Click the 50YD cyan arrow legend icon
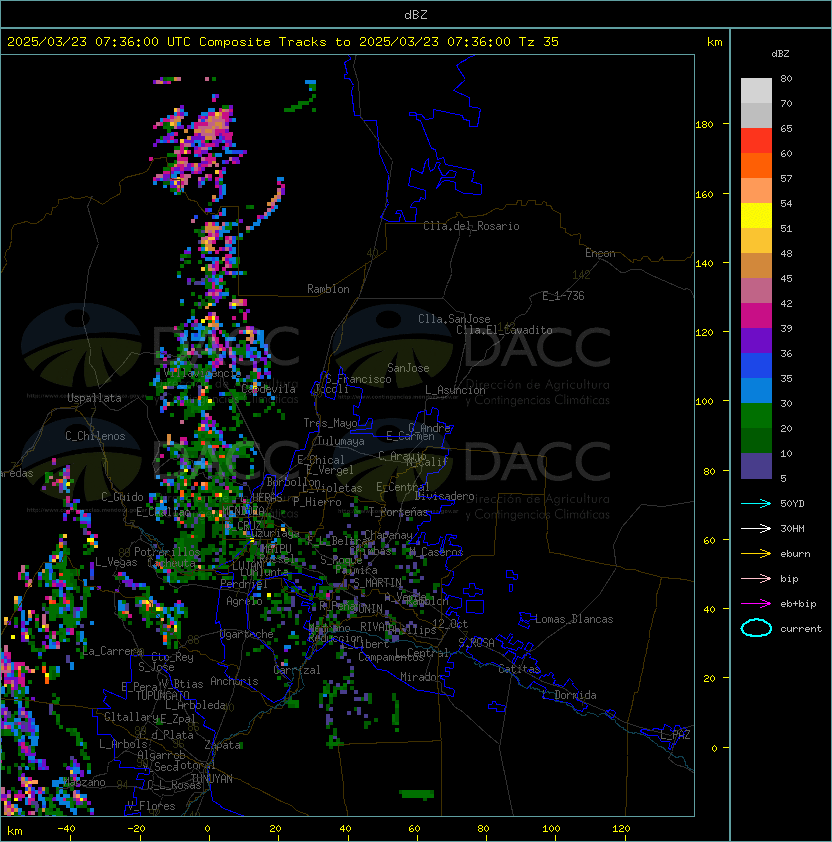This screenshot has width=832, height=842. click(x=756, y=504)
